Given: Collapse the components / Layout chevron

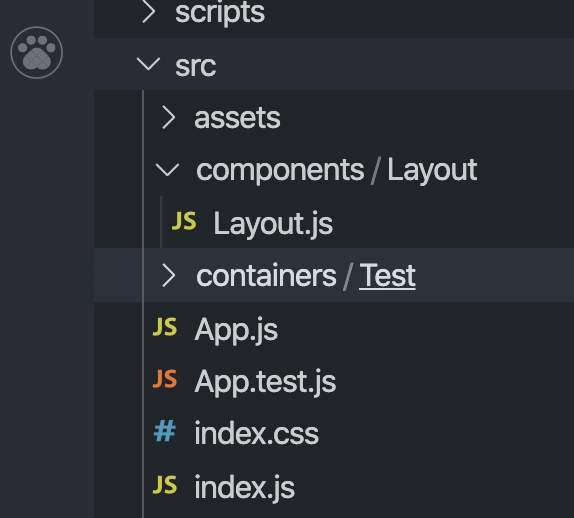Looking at the screenshot, I should tap(167, 170).
